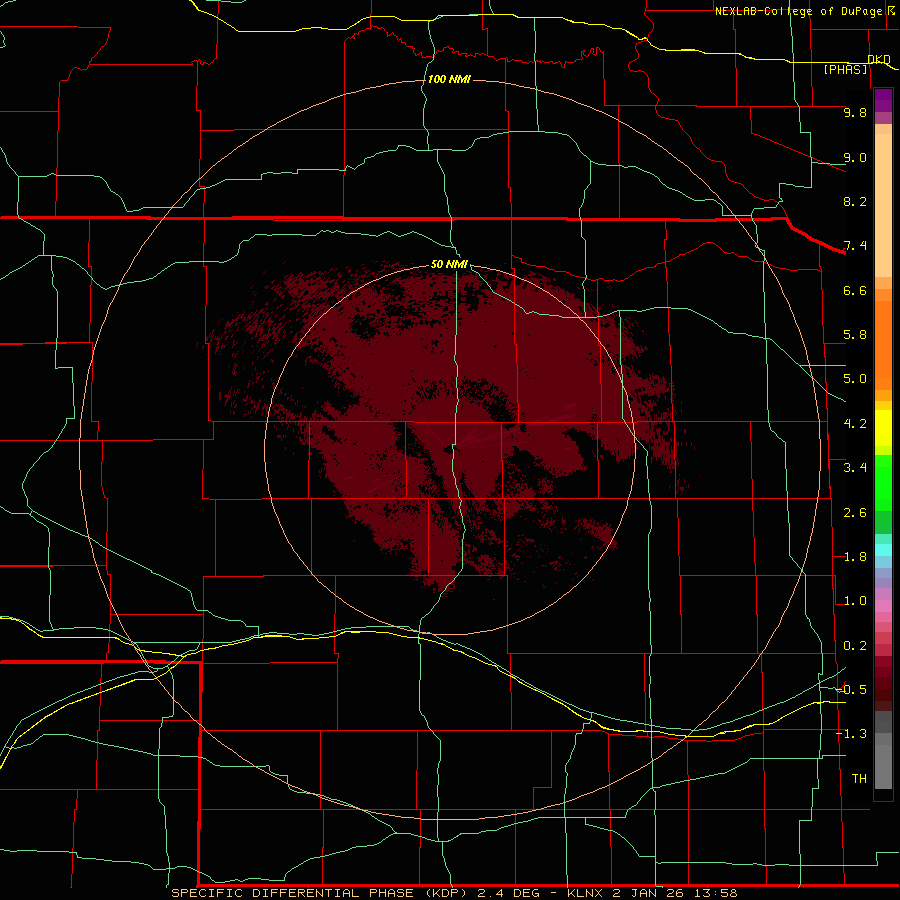Screen dimensions: 900x900
Task: Click the 4.2 value on the color scale
Action: [x=855, y=424]
